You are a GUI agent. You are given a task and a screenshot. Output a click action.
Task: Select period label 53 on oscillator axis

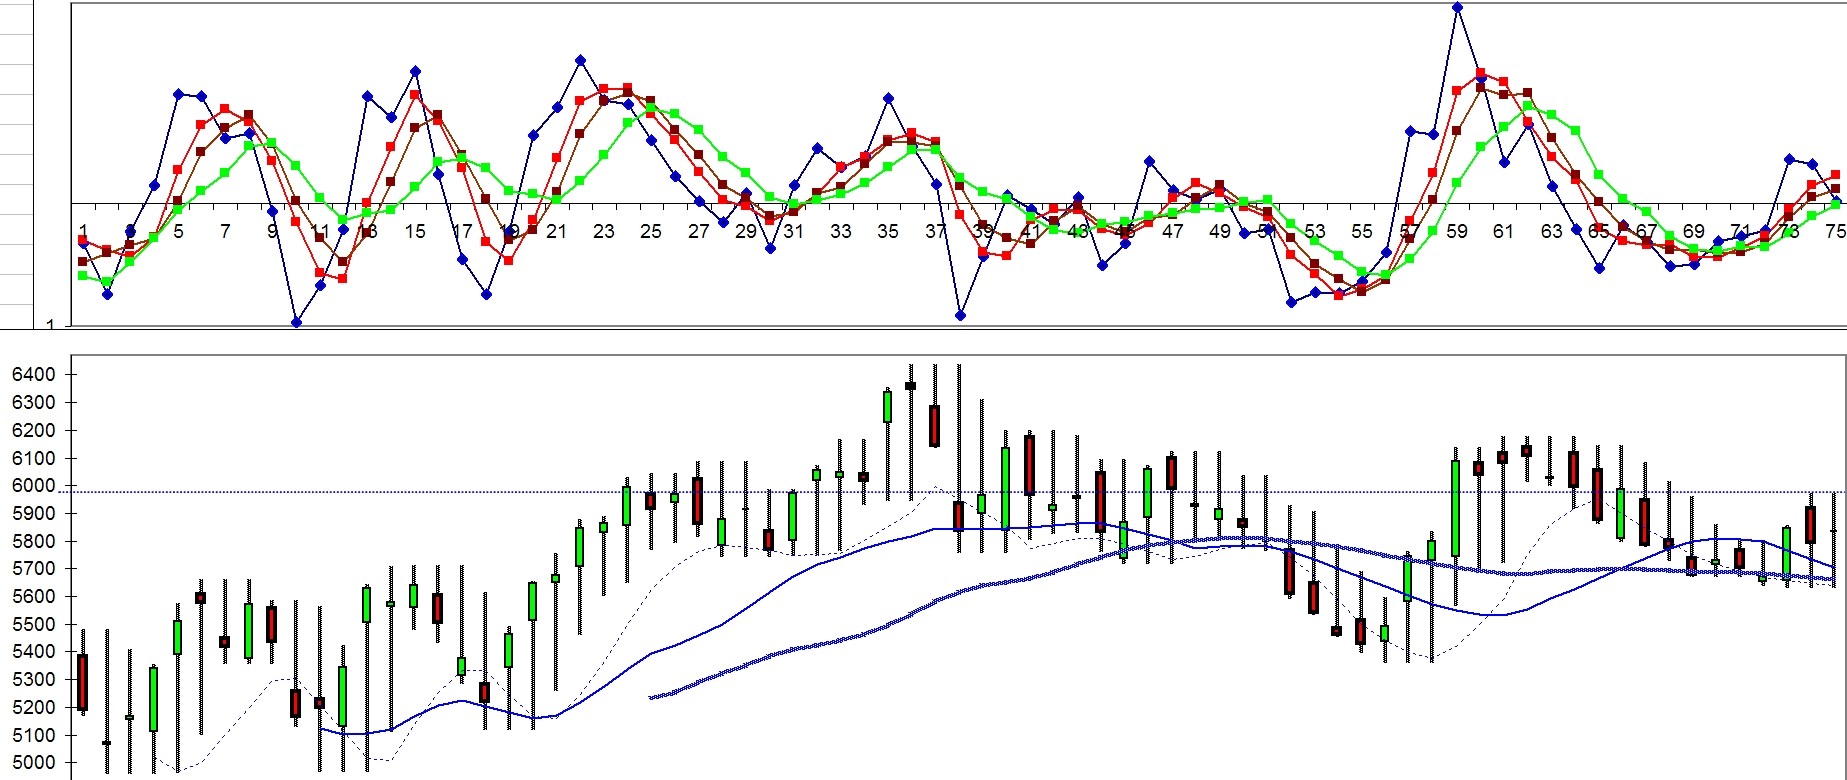pos(1315,232)
